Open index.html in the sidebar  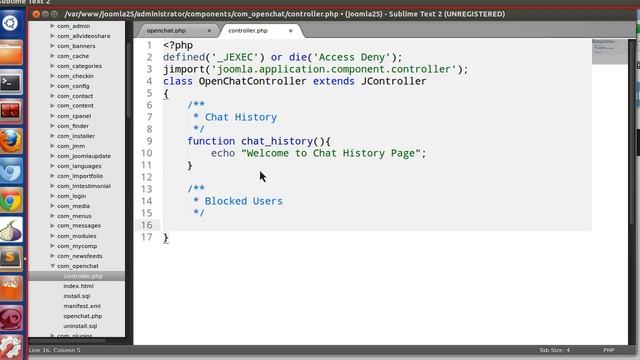click(78, 286)
